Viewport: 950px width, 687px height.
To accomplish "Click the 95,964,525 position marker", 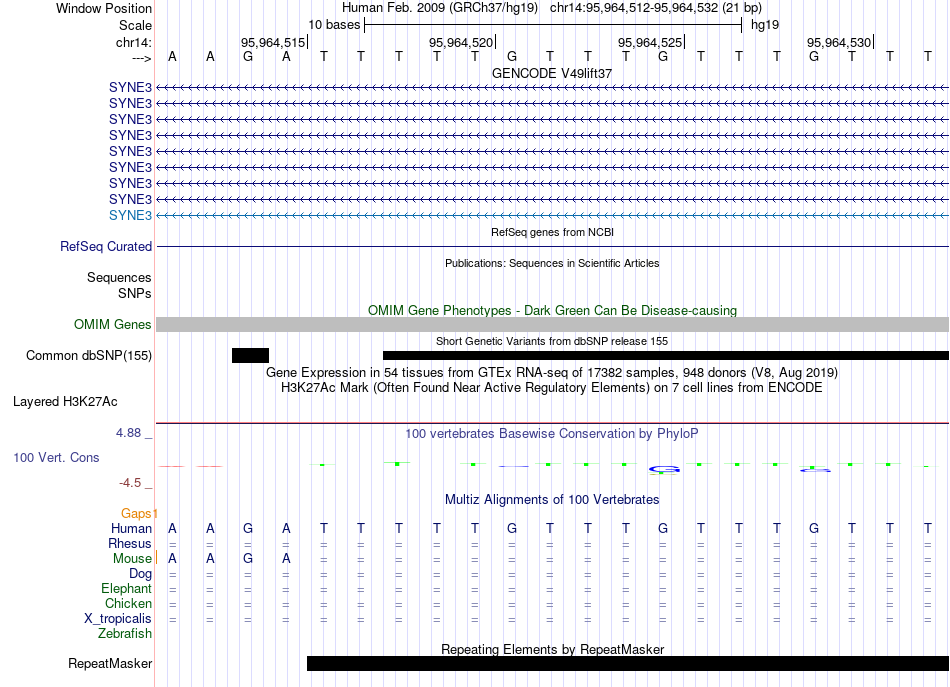I will (x=651, y=42).
